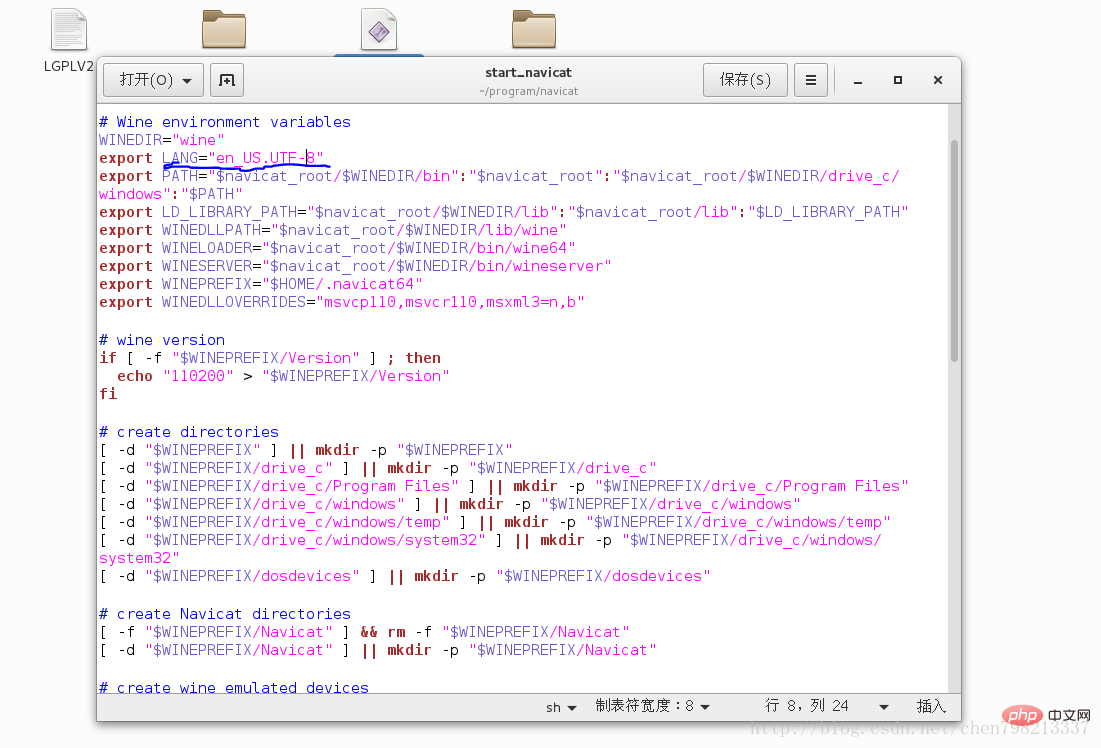The image size is (1101, 748).
Task: Open the rightmost desktop folder icon
Action: tap(534, 29)
